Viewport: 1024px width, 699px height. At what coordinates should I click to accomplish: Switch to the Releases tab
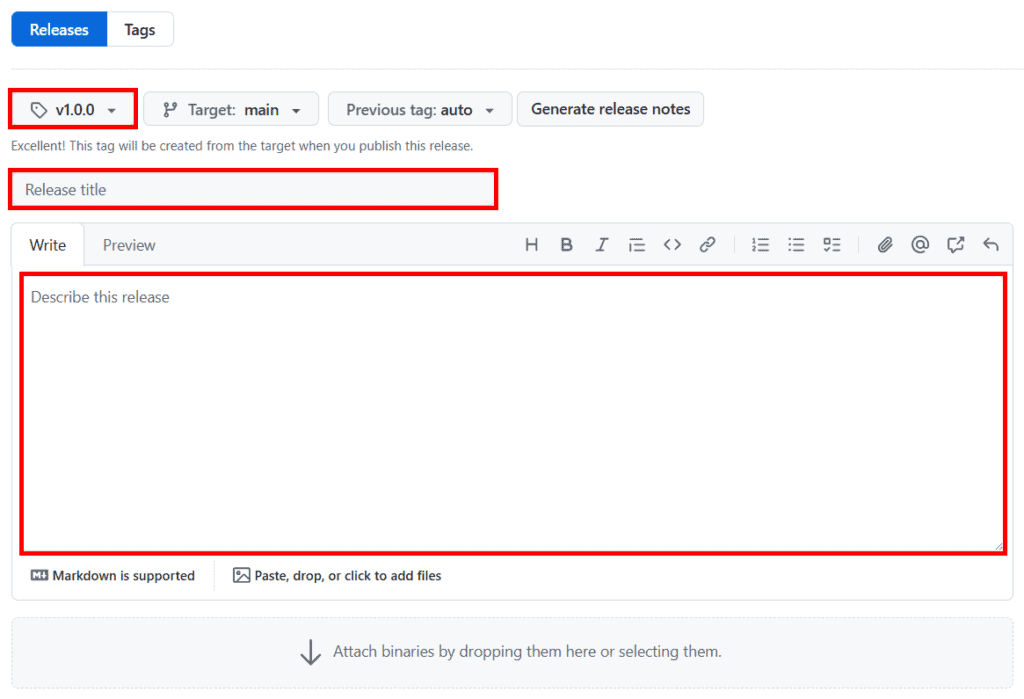pos(59,29)
